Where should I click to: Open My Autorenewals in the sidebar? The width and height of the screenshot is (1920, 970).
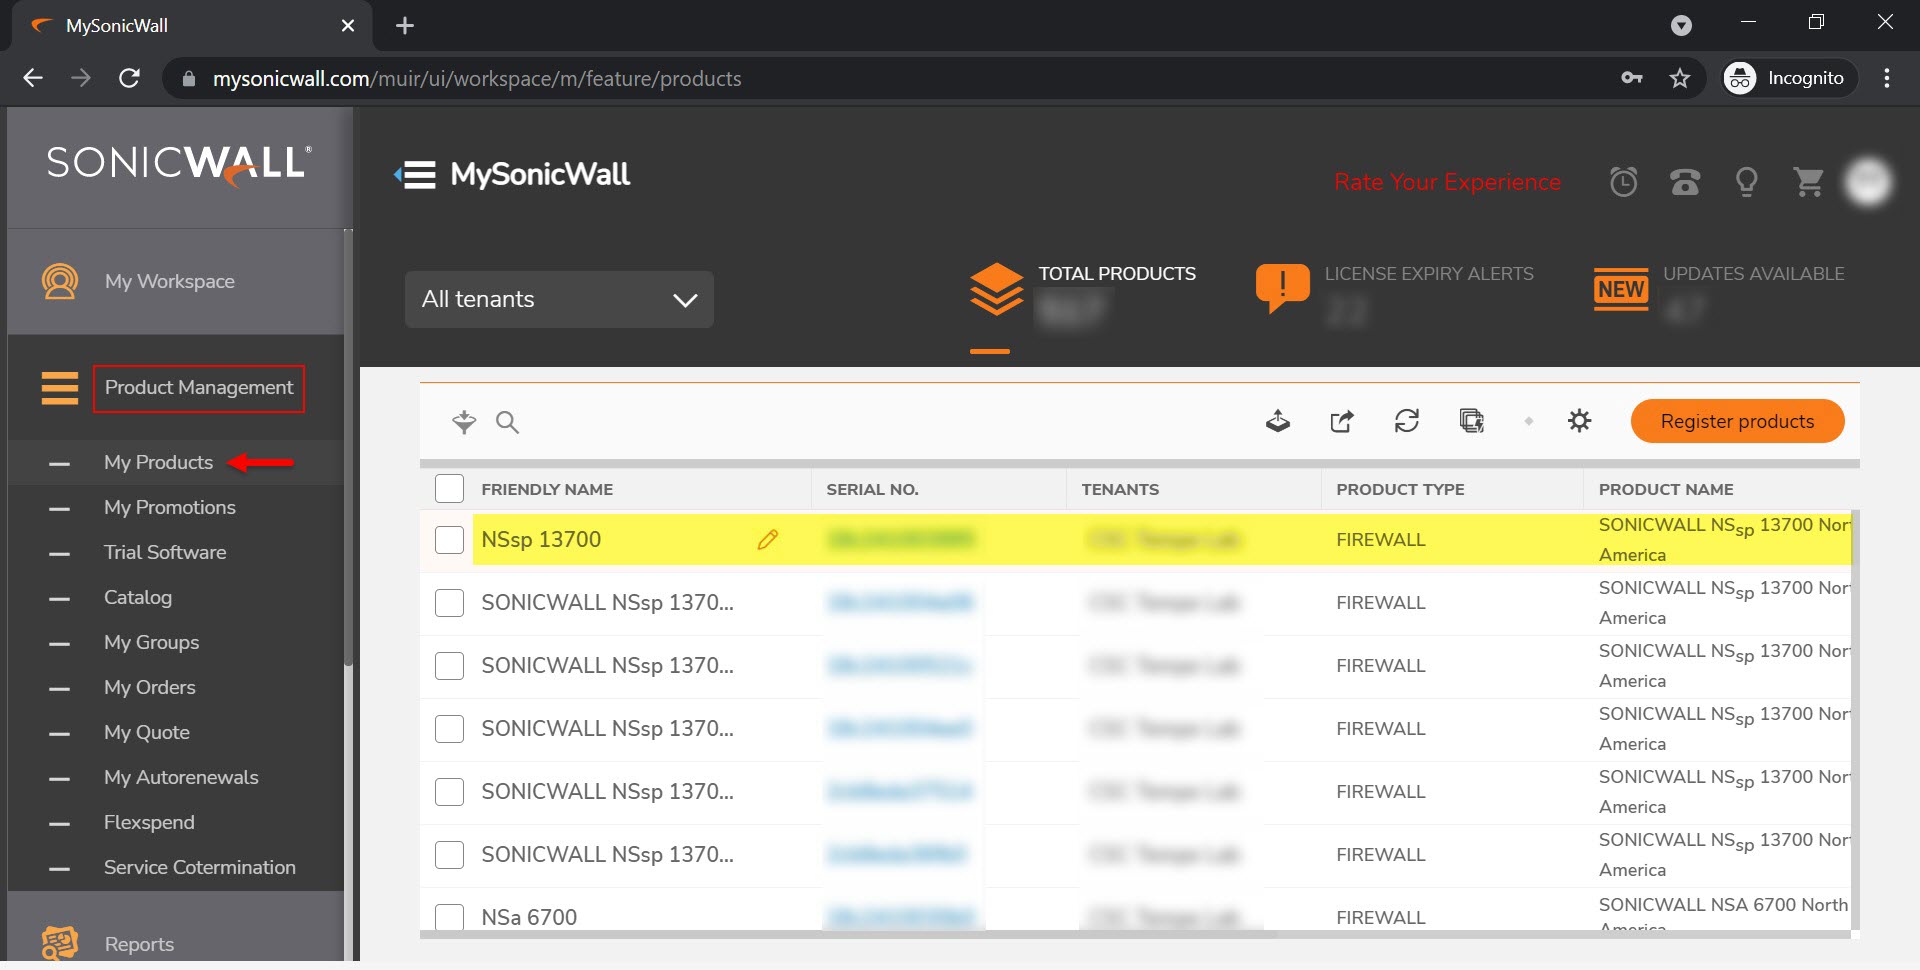[x=181, y=777]
